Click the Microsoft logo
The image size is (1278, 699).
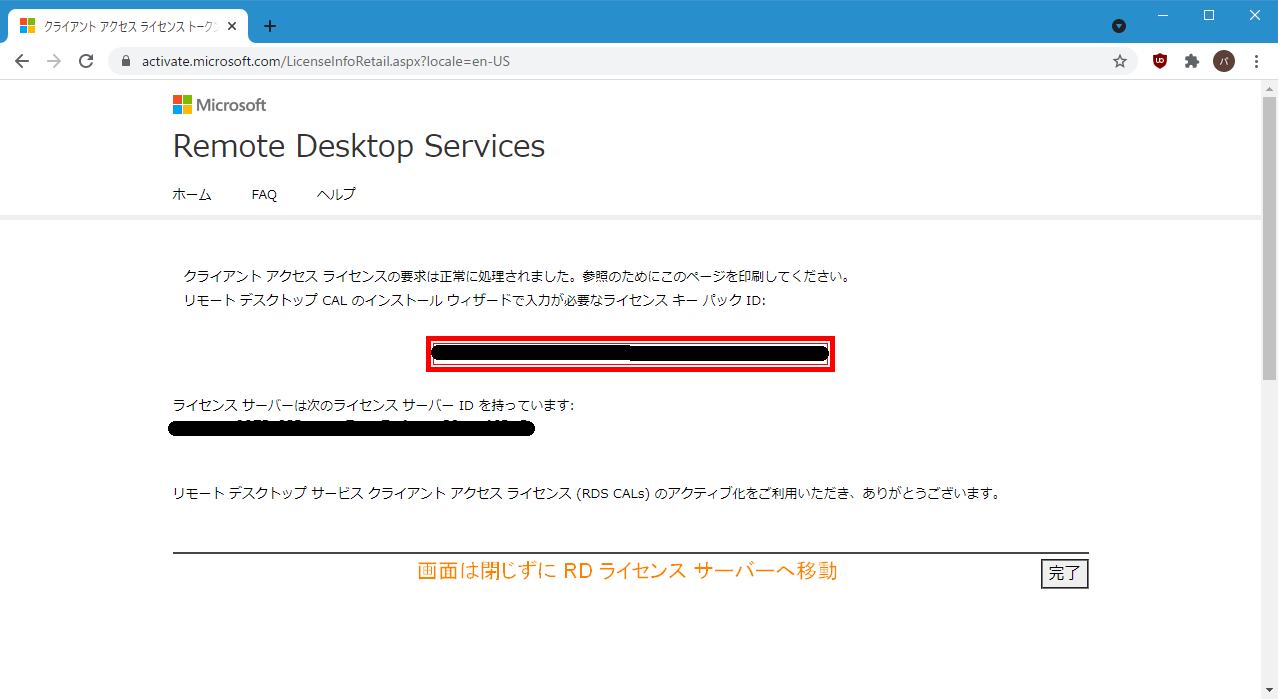coord(219,105)
